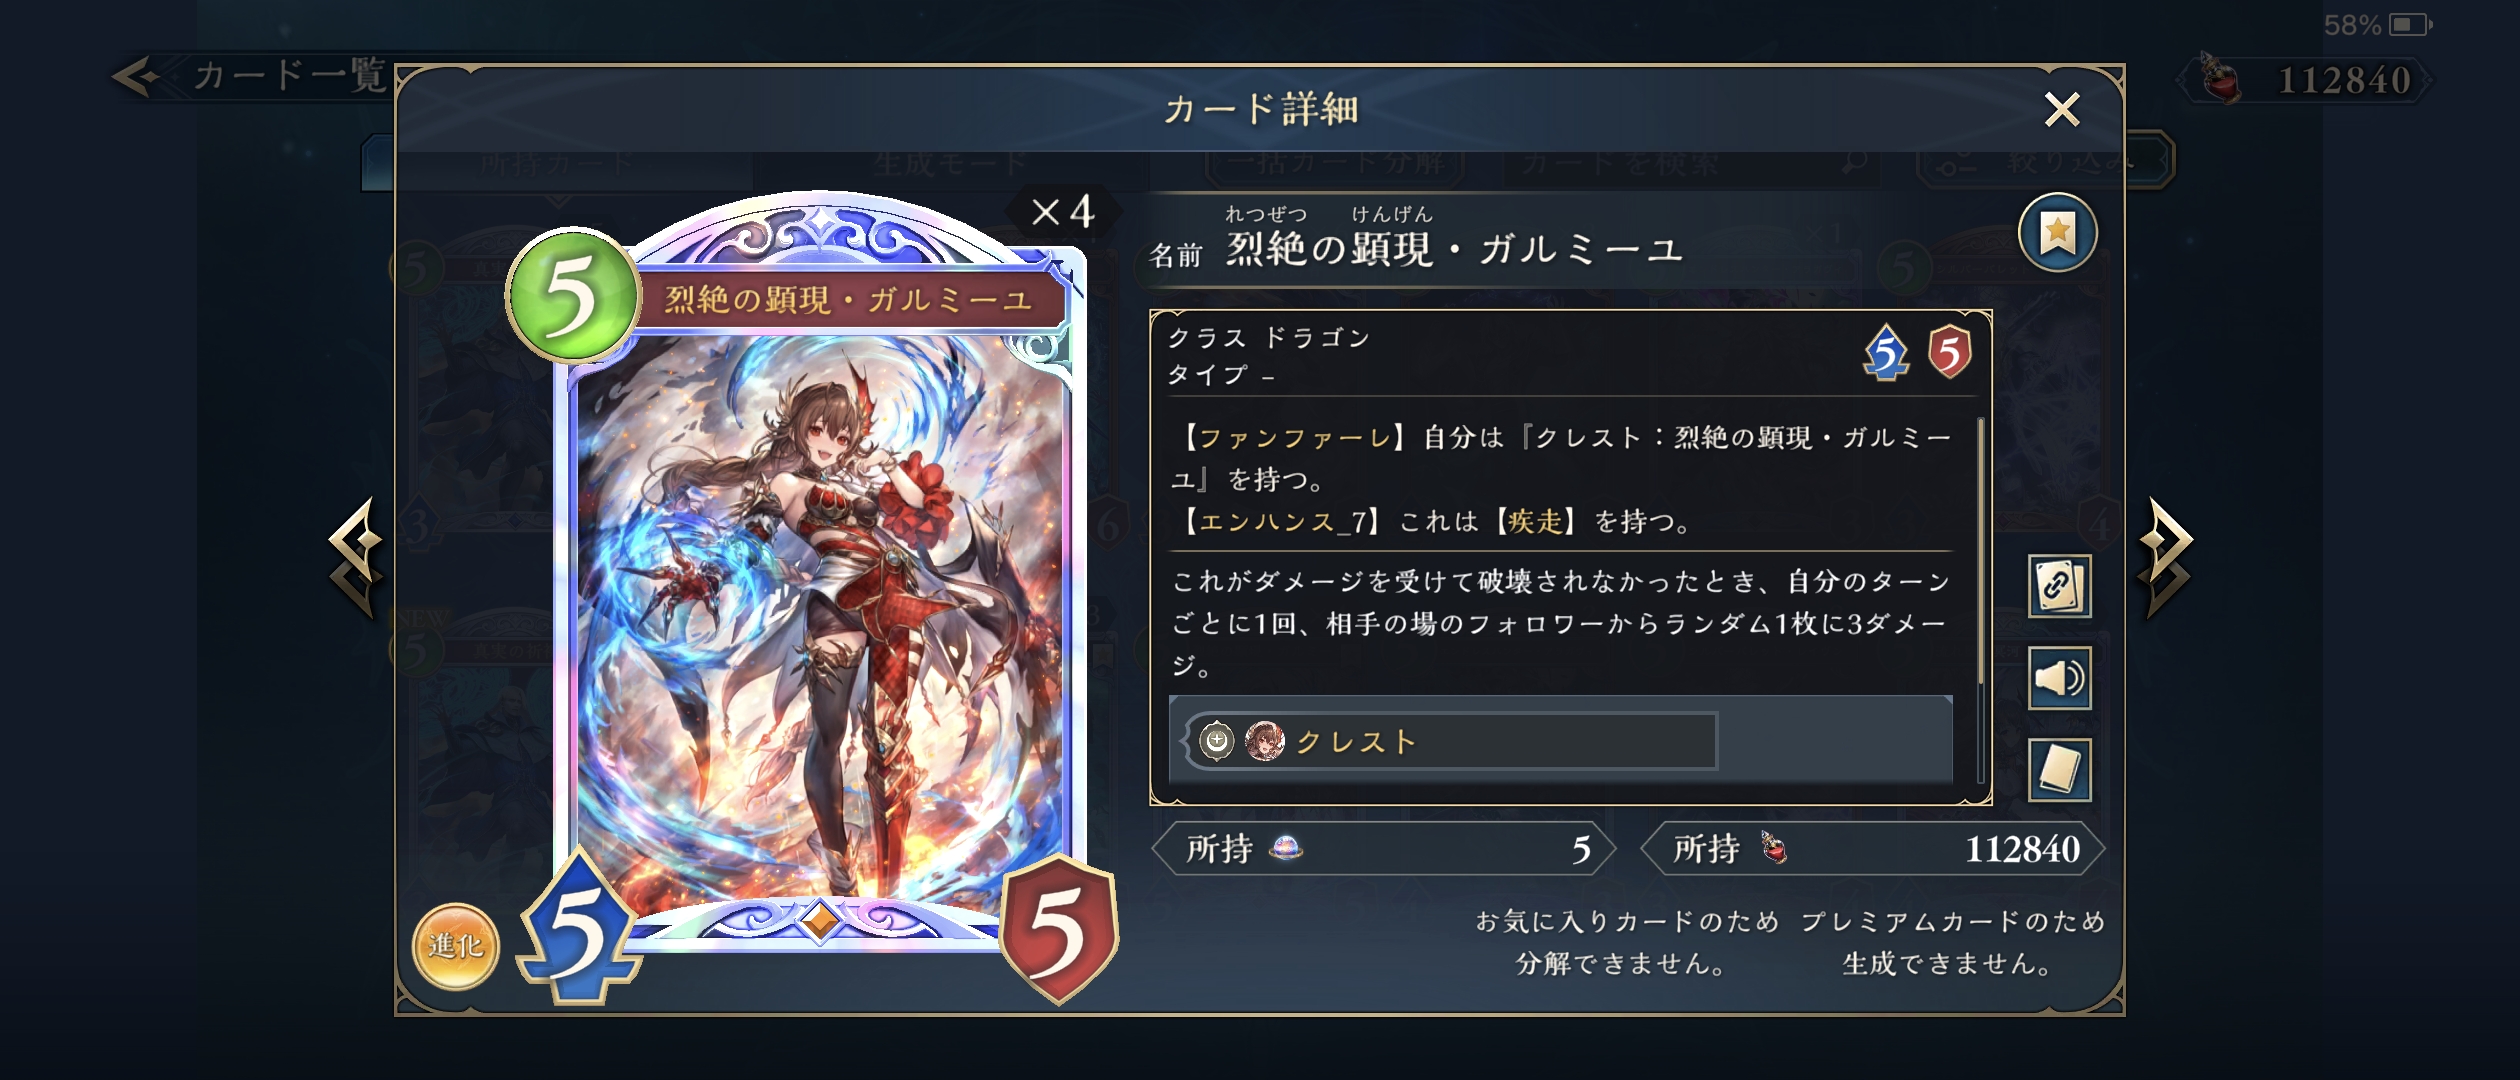The image size is (2520, 1080).
Task: Open related cards link icon
Action: click(x=2059, y=586)
